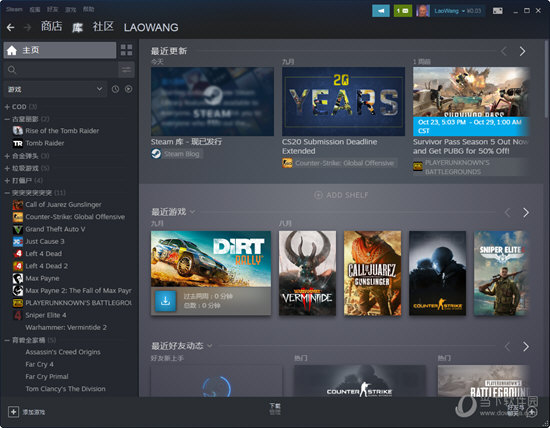Open friend activity shelf dropdown chevron
Screen dimensions: 550x428
(x=209, y=346)
